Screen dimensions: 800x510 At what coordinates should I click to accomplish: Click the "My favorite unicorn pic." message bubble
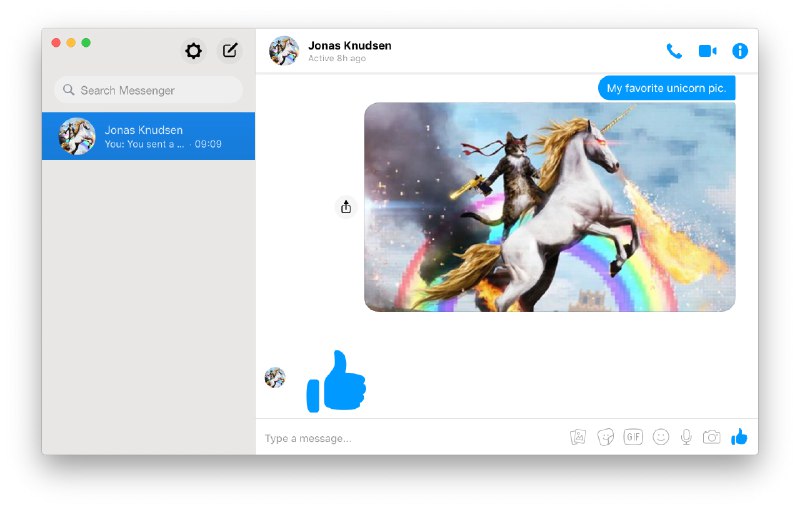click(x=666, y=88)
